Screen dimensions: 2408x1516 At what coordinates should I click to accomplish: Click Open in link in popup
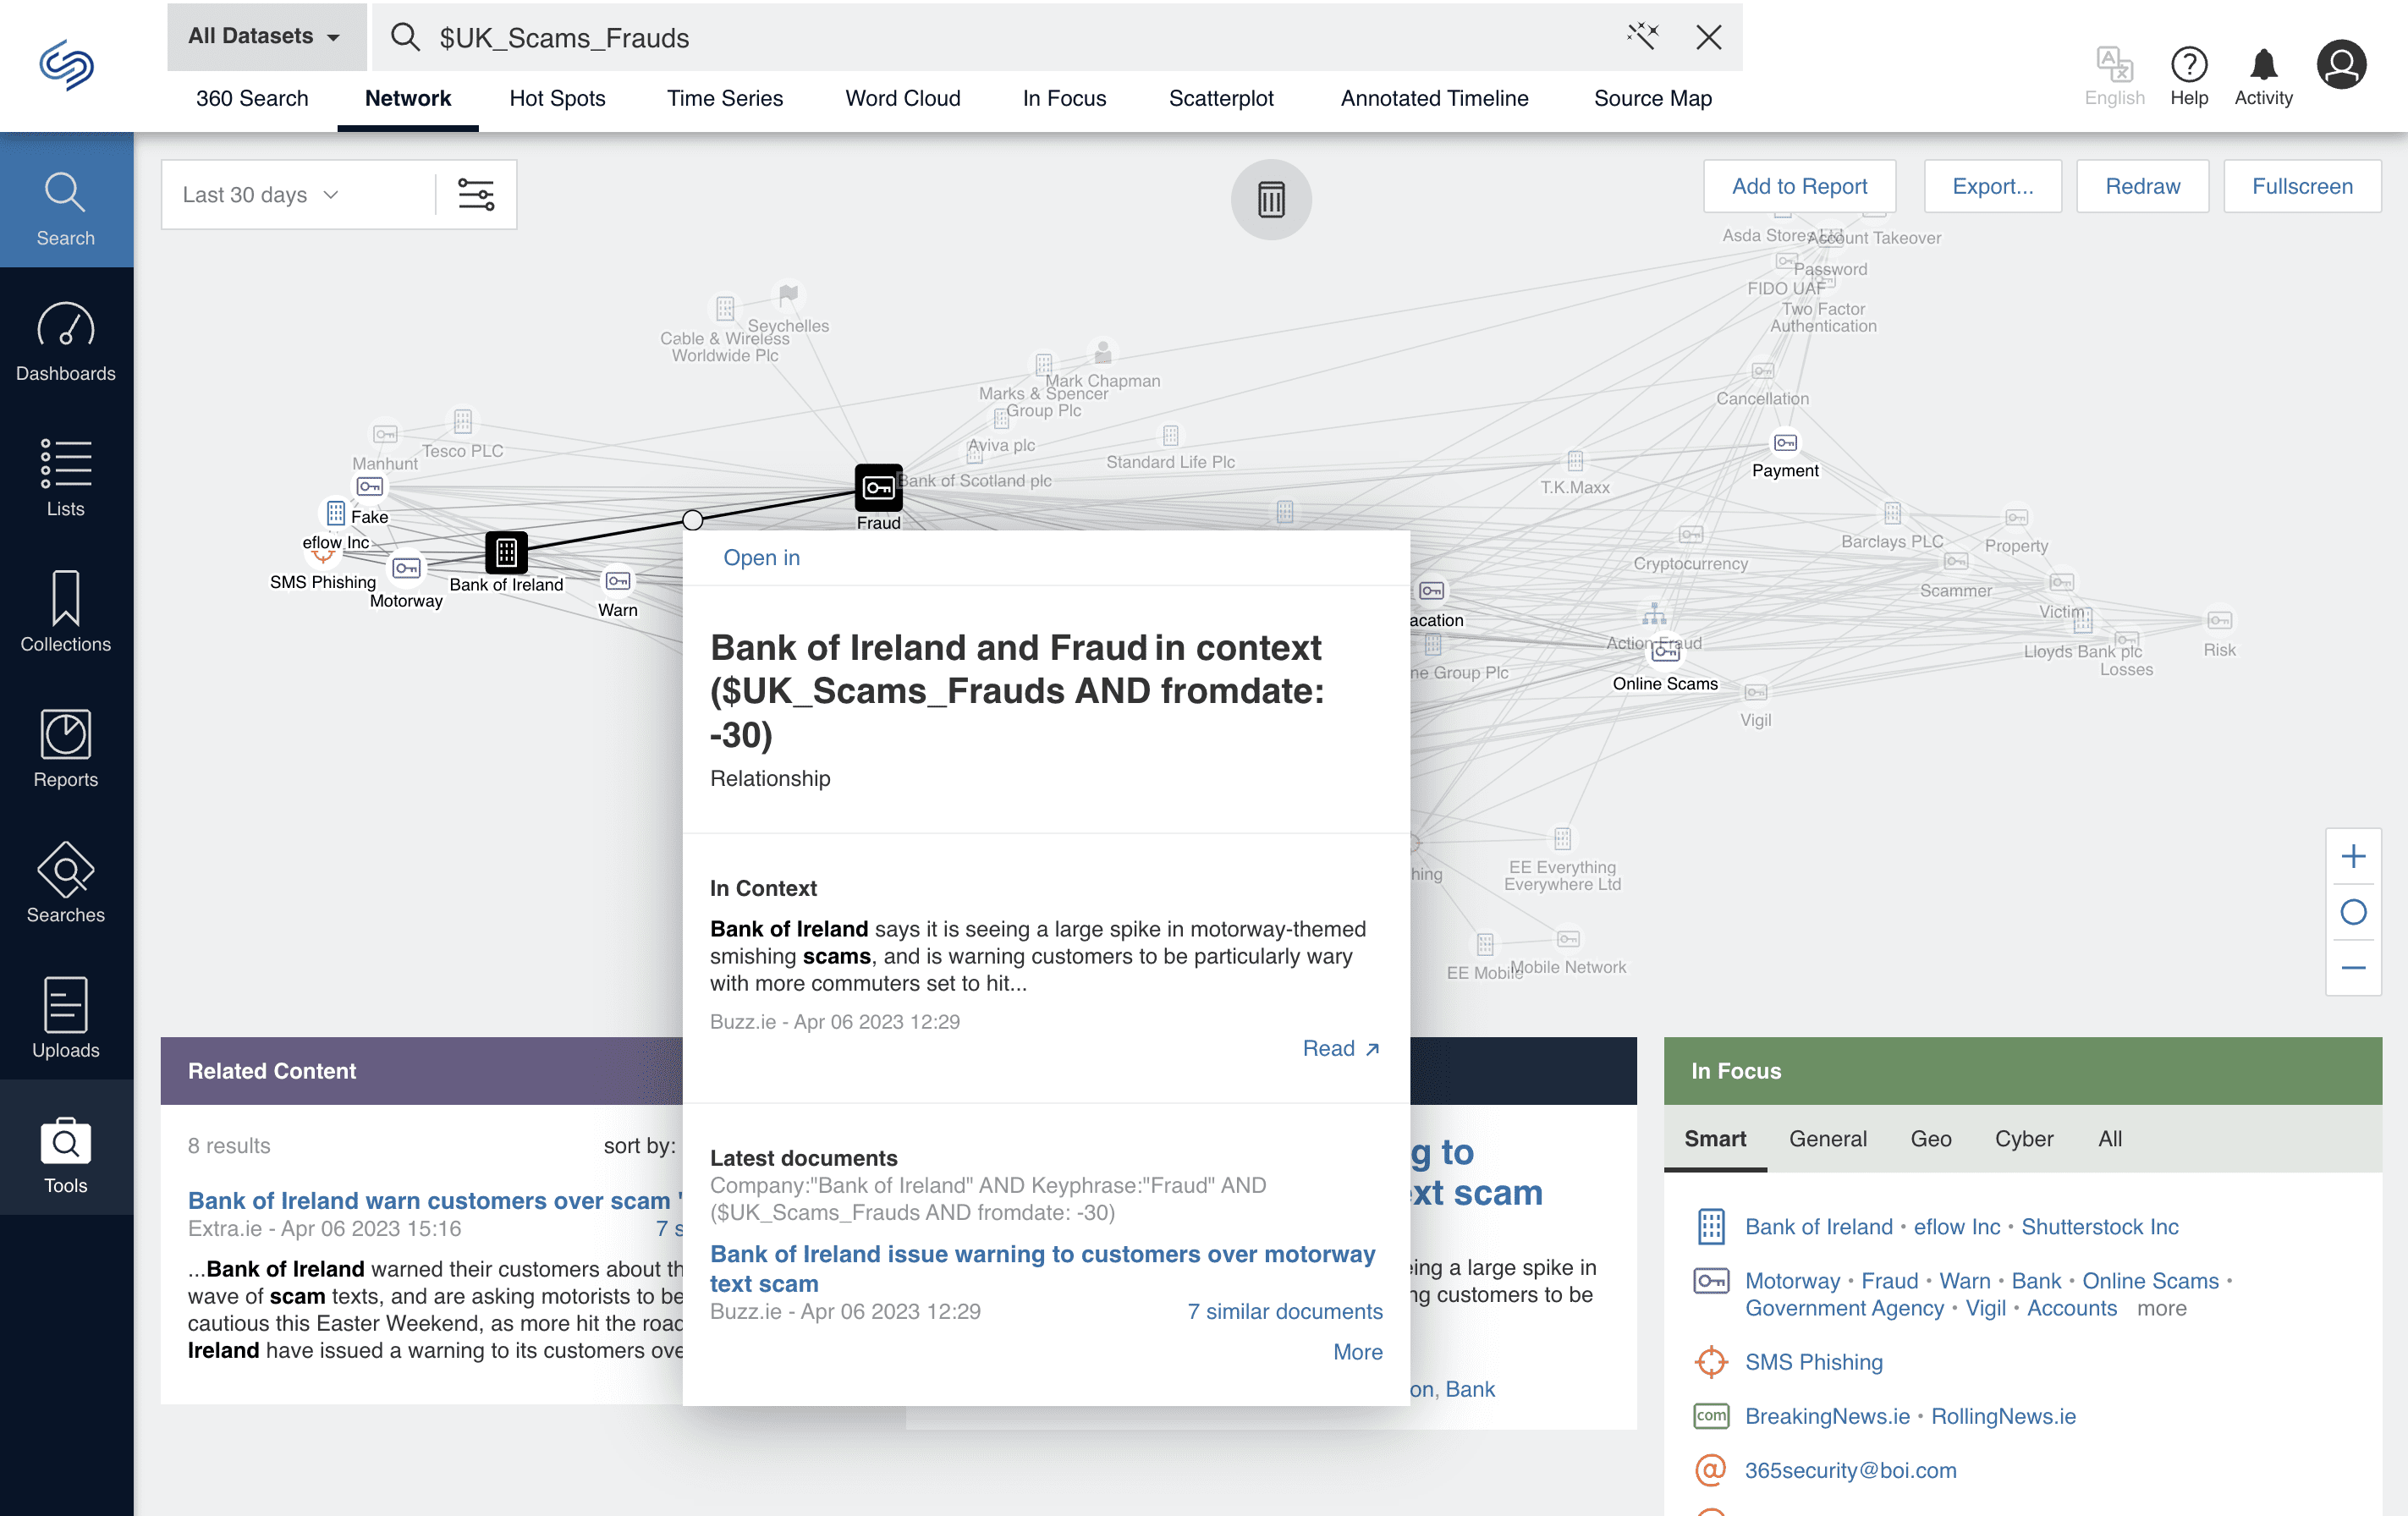point(761,557)
